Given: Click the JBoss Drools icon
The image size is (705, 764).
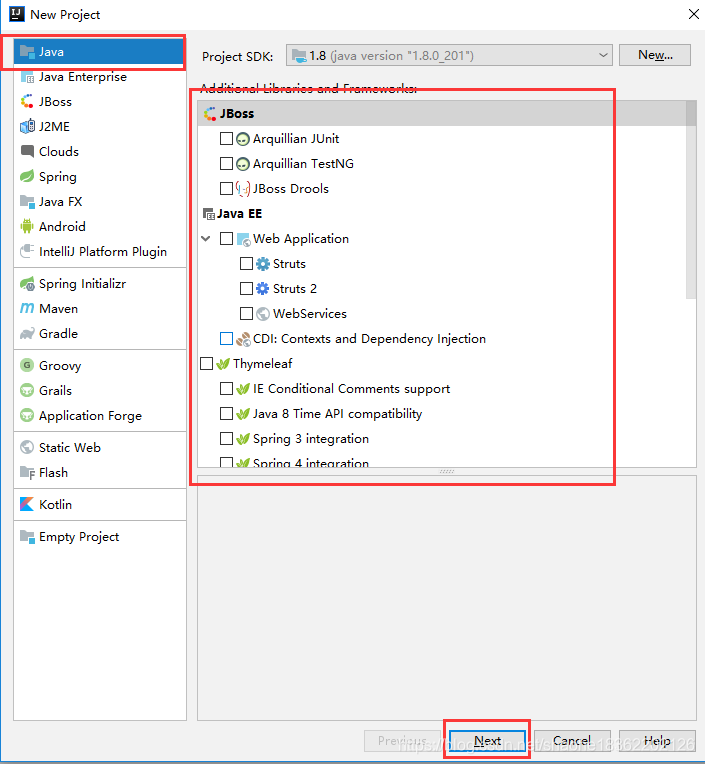Looking at the screenshot, I should (x=243, y=189).
